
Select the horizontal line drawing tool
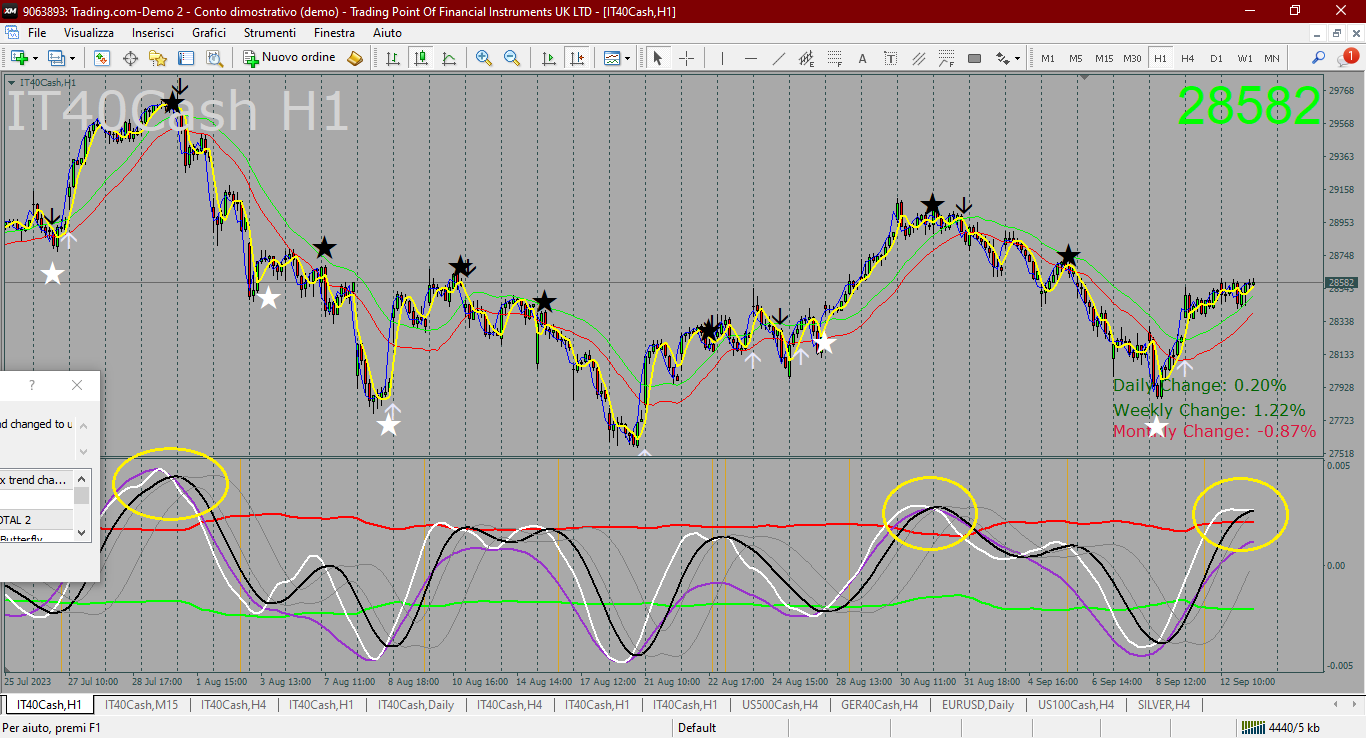[750, 58]
